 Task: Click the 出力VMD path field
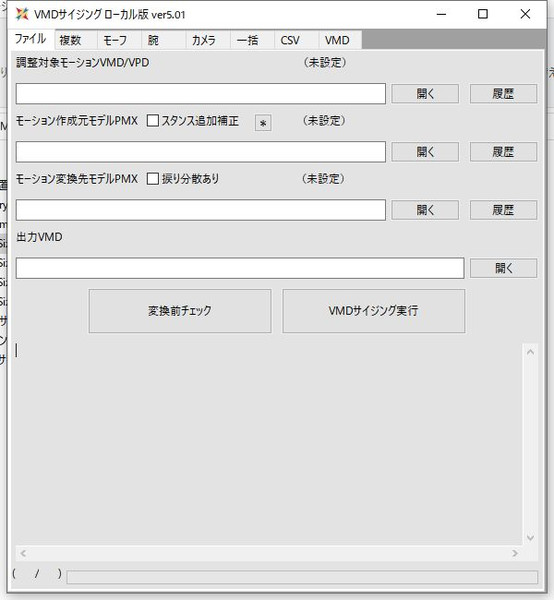(x=240, y=268)
